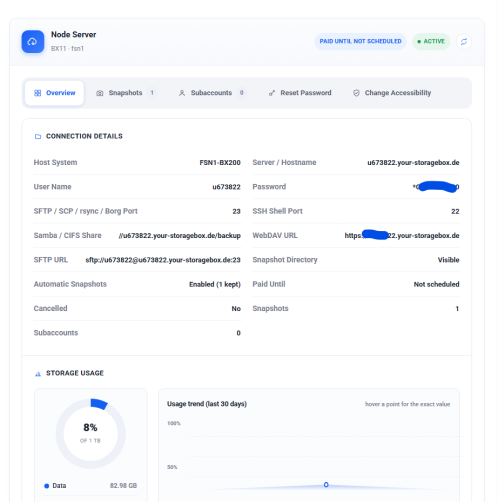Click the sftp:// URL value
498x502 pixels.
[x=163, y=260]
